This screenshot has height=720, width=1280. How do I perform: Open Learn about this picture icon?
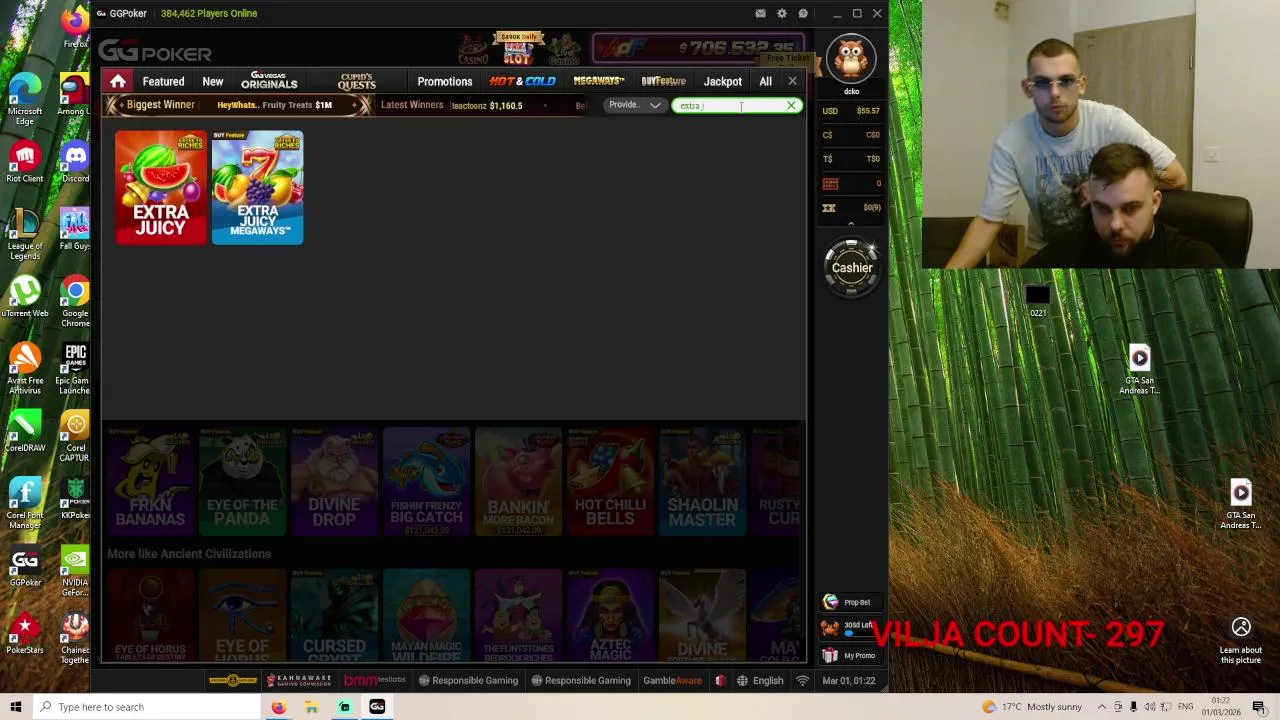pyautogui.click(x=1241, y=640)
